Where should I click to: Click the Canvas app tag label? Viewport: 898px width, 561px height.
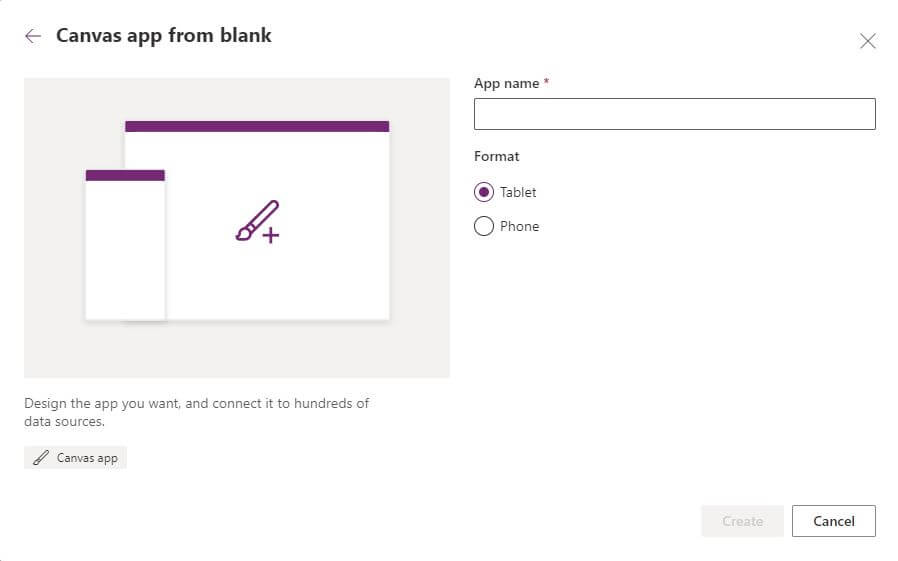point(87,458)
